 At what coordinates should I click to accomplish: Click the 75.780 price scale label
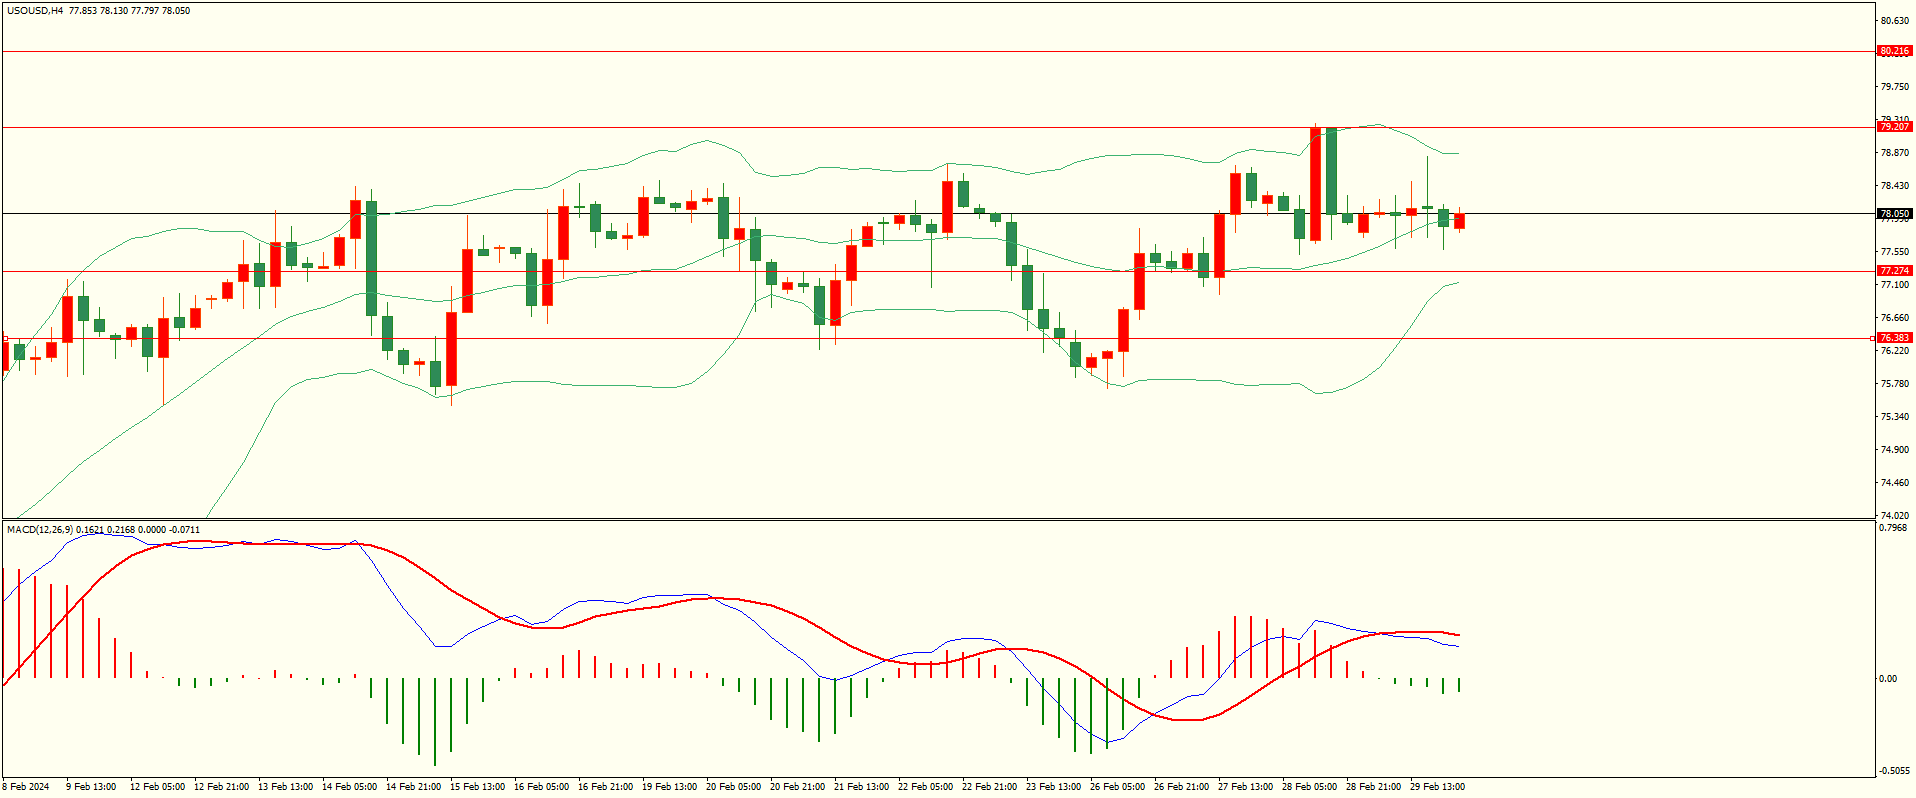(x=1895, y=384)
